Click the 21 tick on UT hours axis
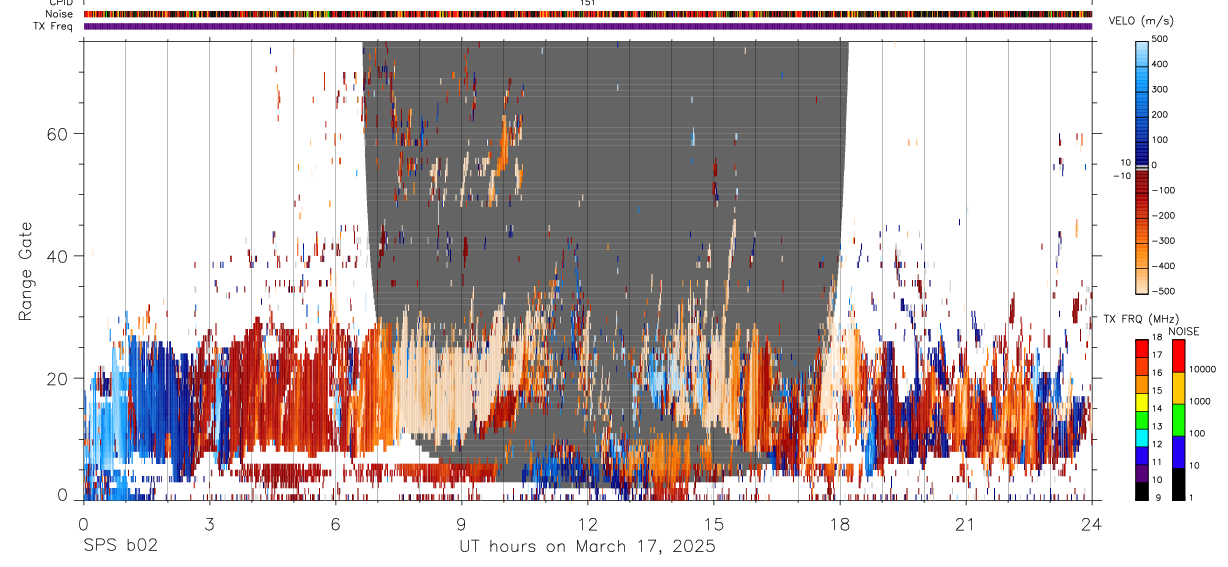The image size is (1228, 567). coord(965,524)
